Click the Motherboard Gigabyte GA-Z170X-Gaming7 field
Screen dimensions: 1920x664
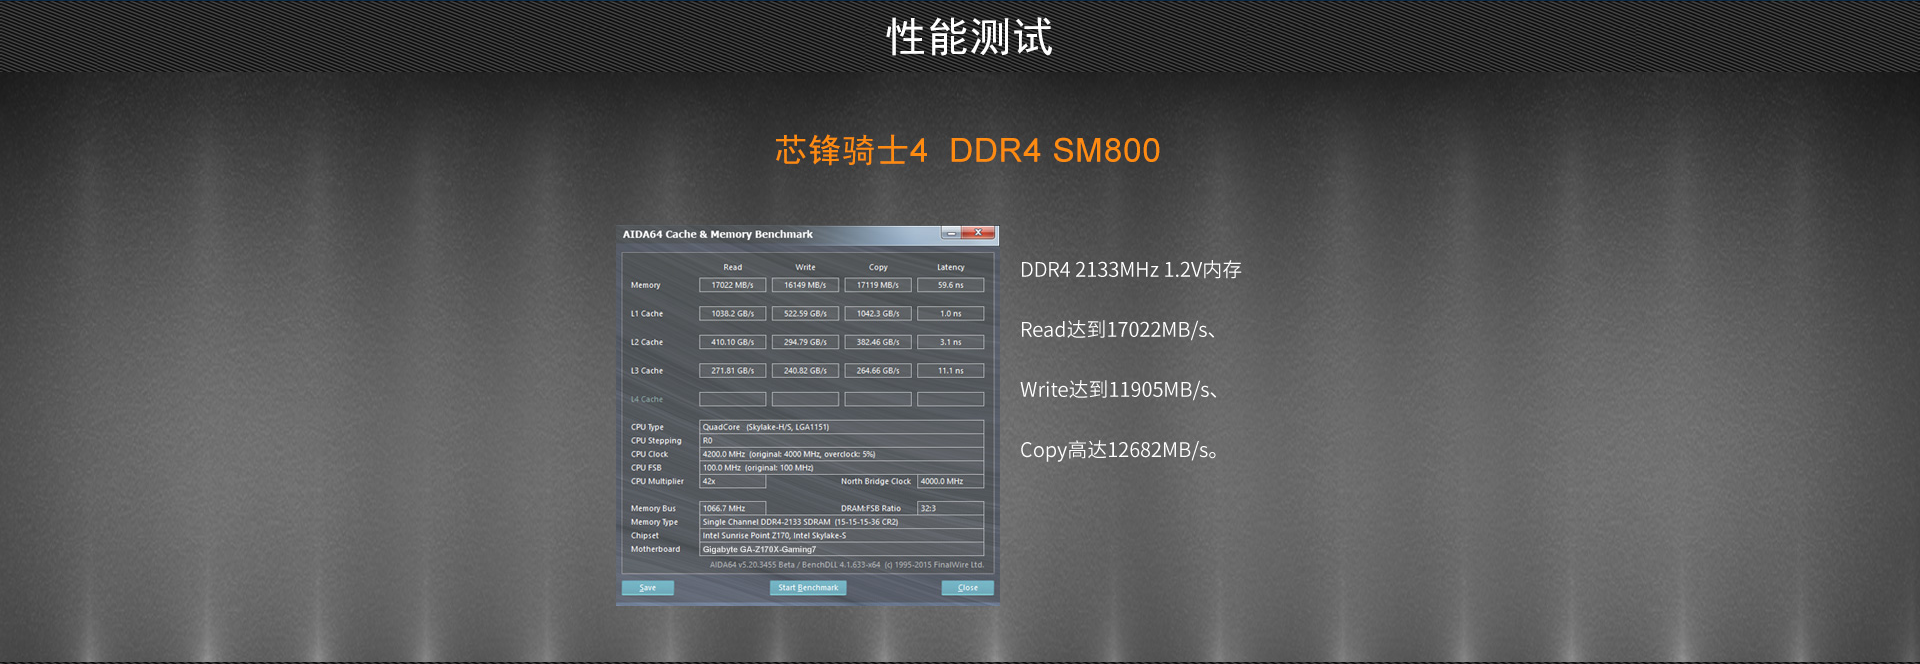840,549
